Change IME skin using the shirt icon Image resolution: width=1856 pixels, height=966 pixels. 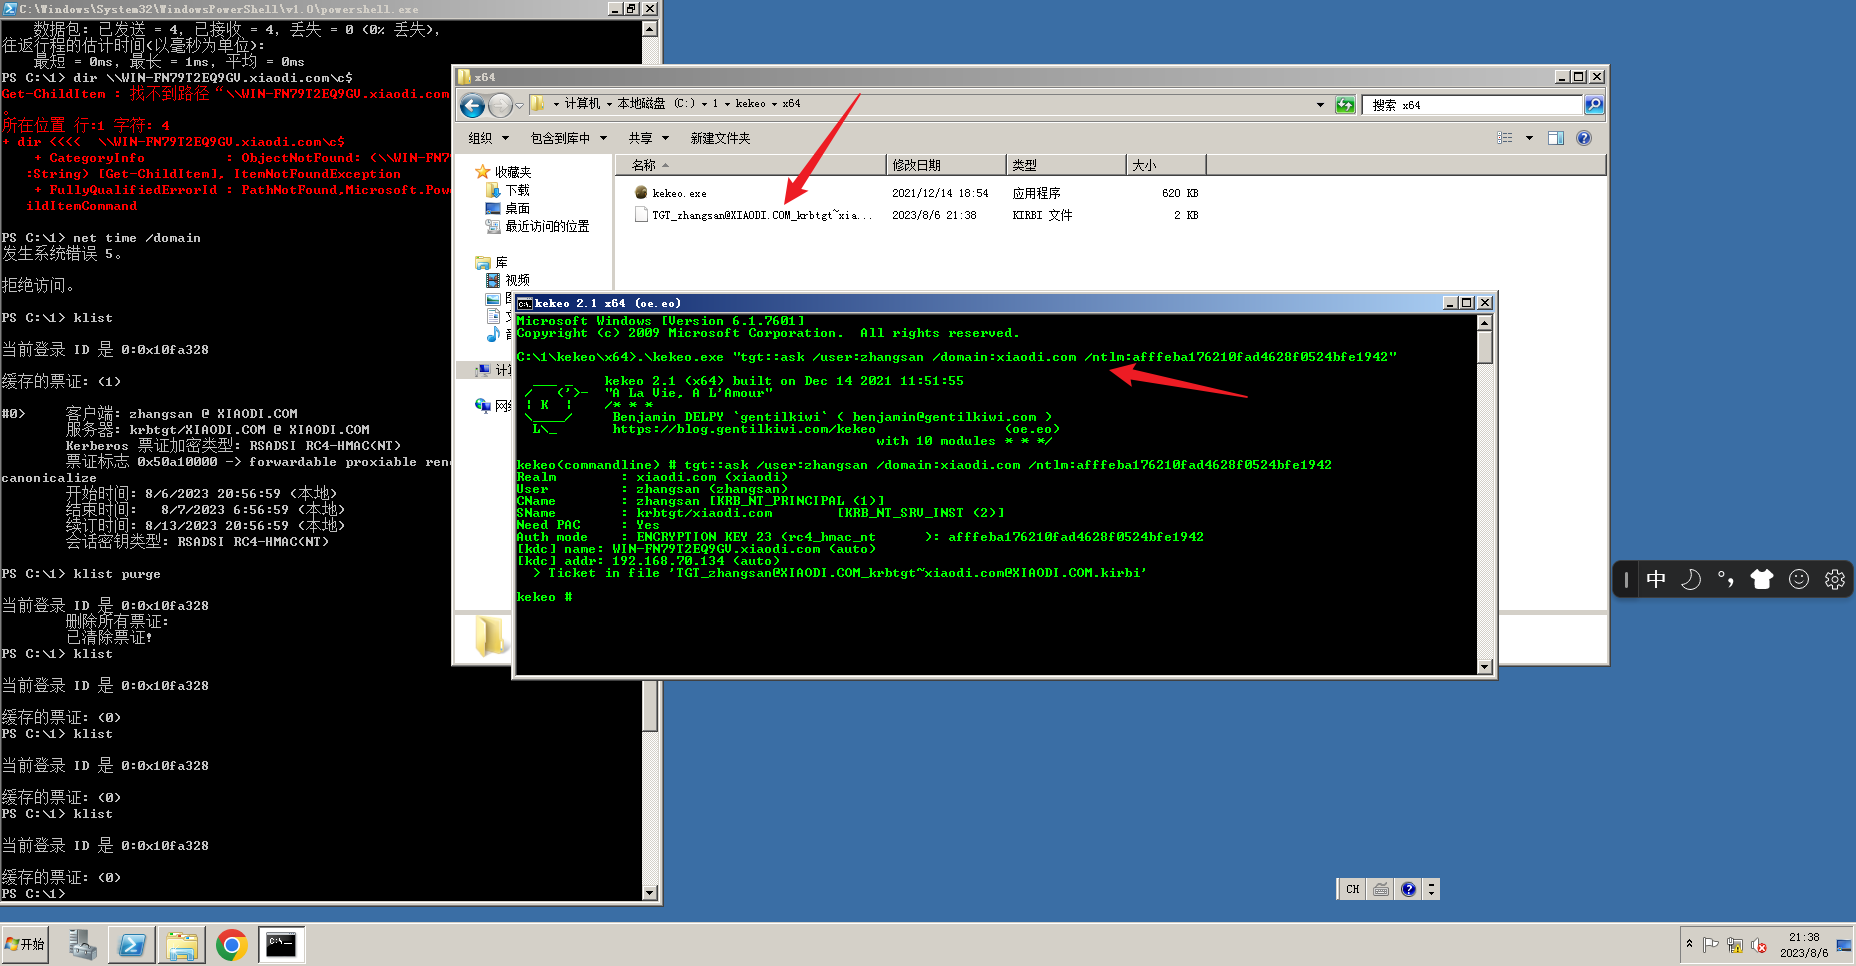pyautogui.click(x=1762, y=578)
